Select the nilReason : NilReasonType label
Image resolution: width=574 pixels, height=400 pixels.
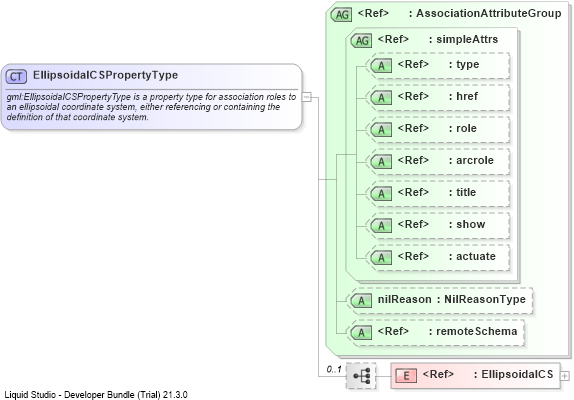[x=452, y=299]
